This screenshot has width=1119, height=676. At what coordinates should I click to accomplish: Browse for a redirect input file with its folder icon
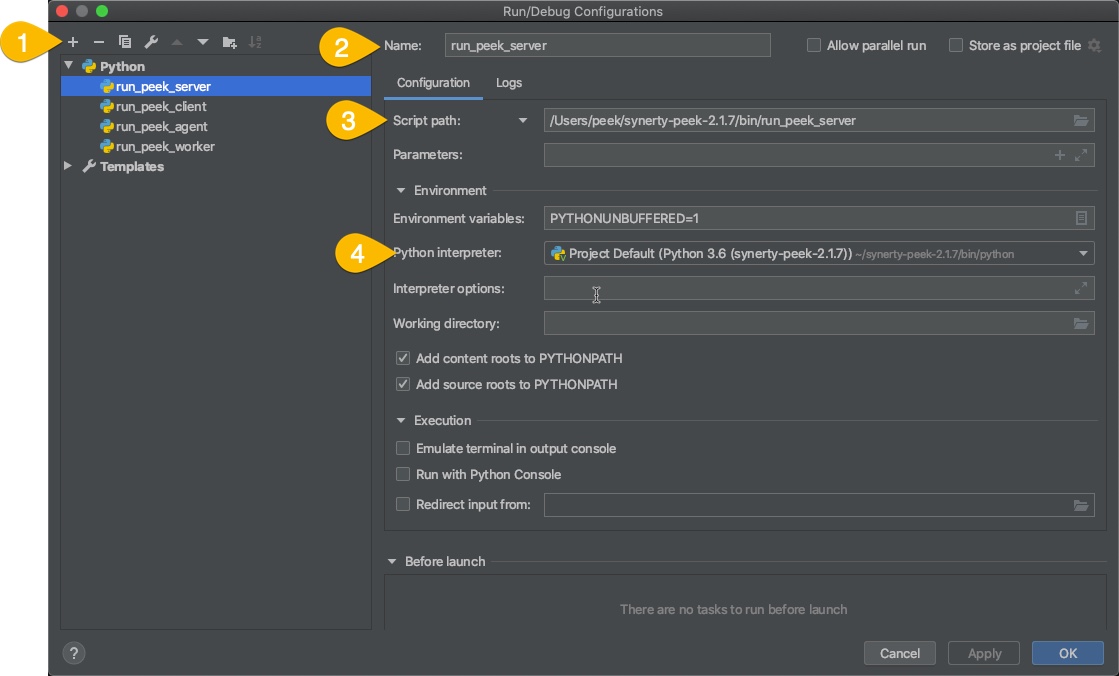(x=1080, y=505)
